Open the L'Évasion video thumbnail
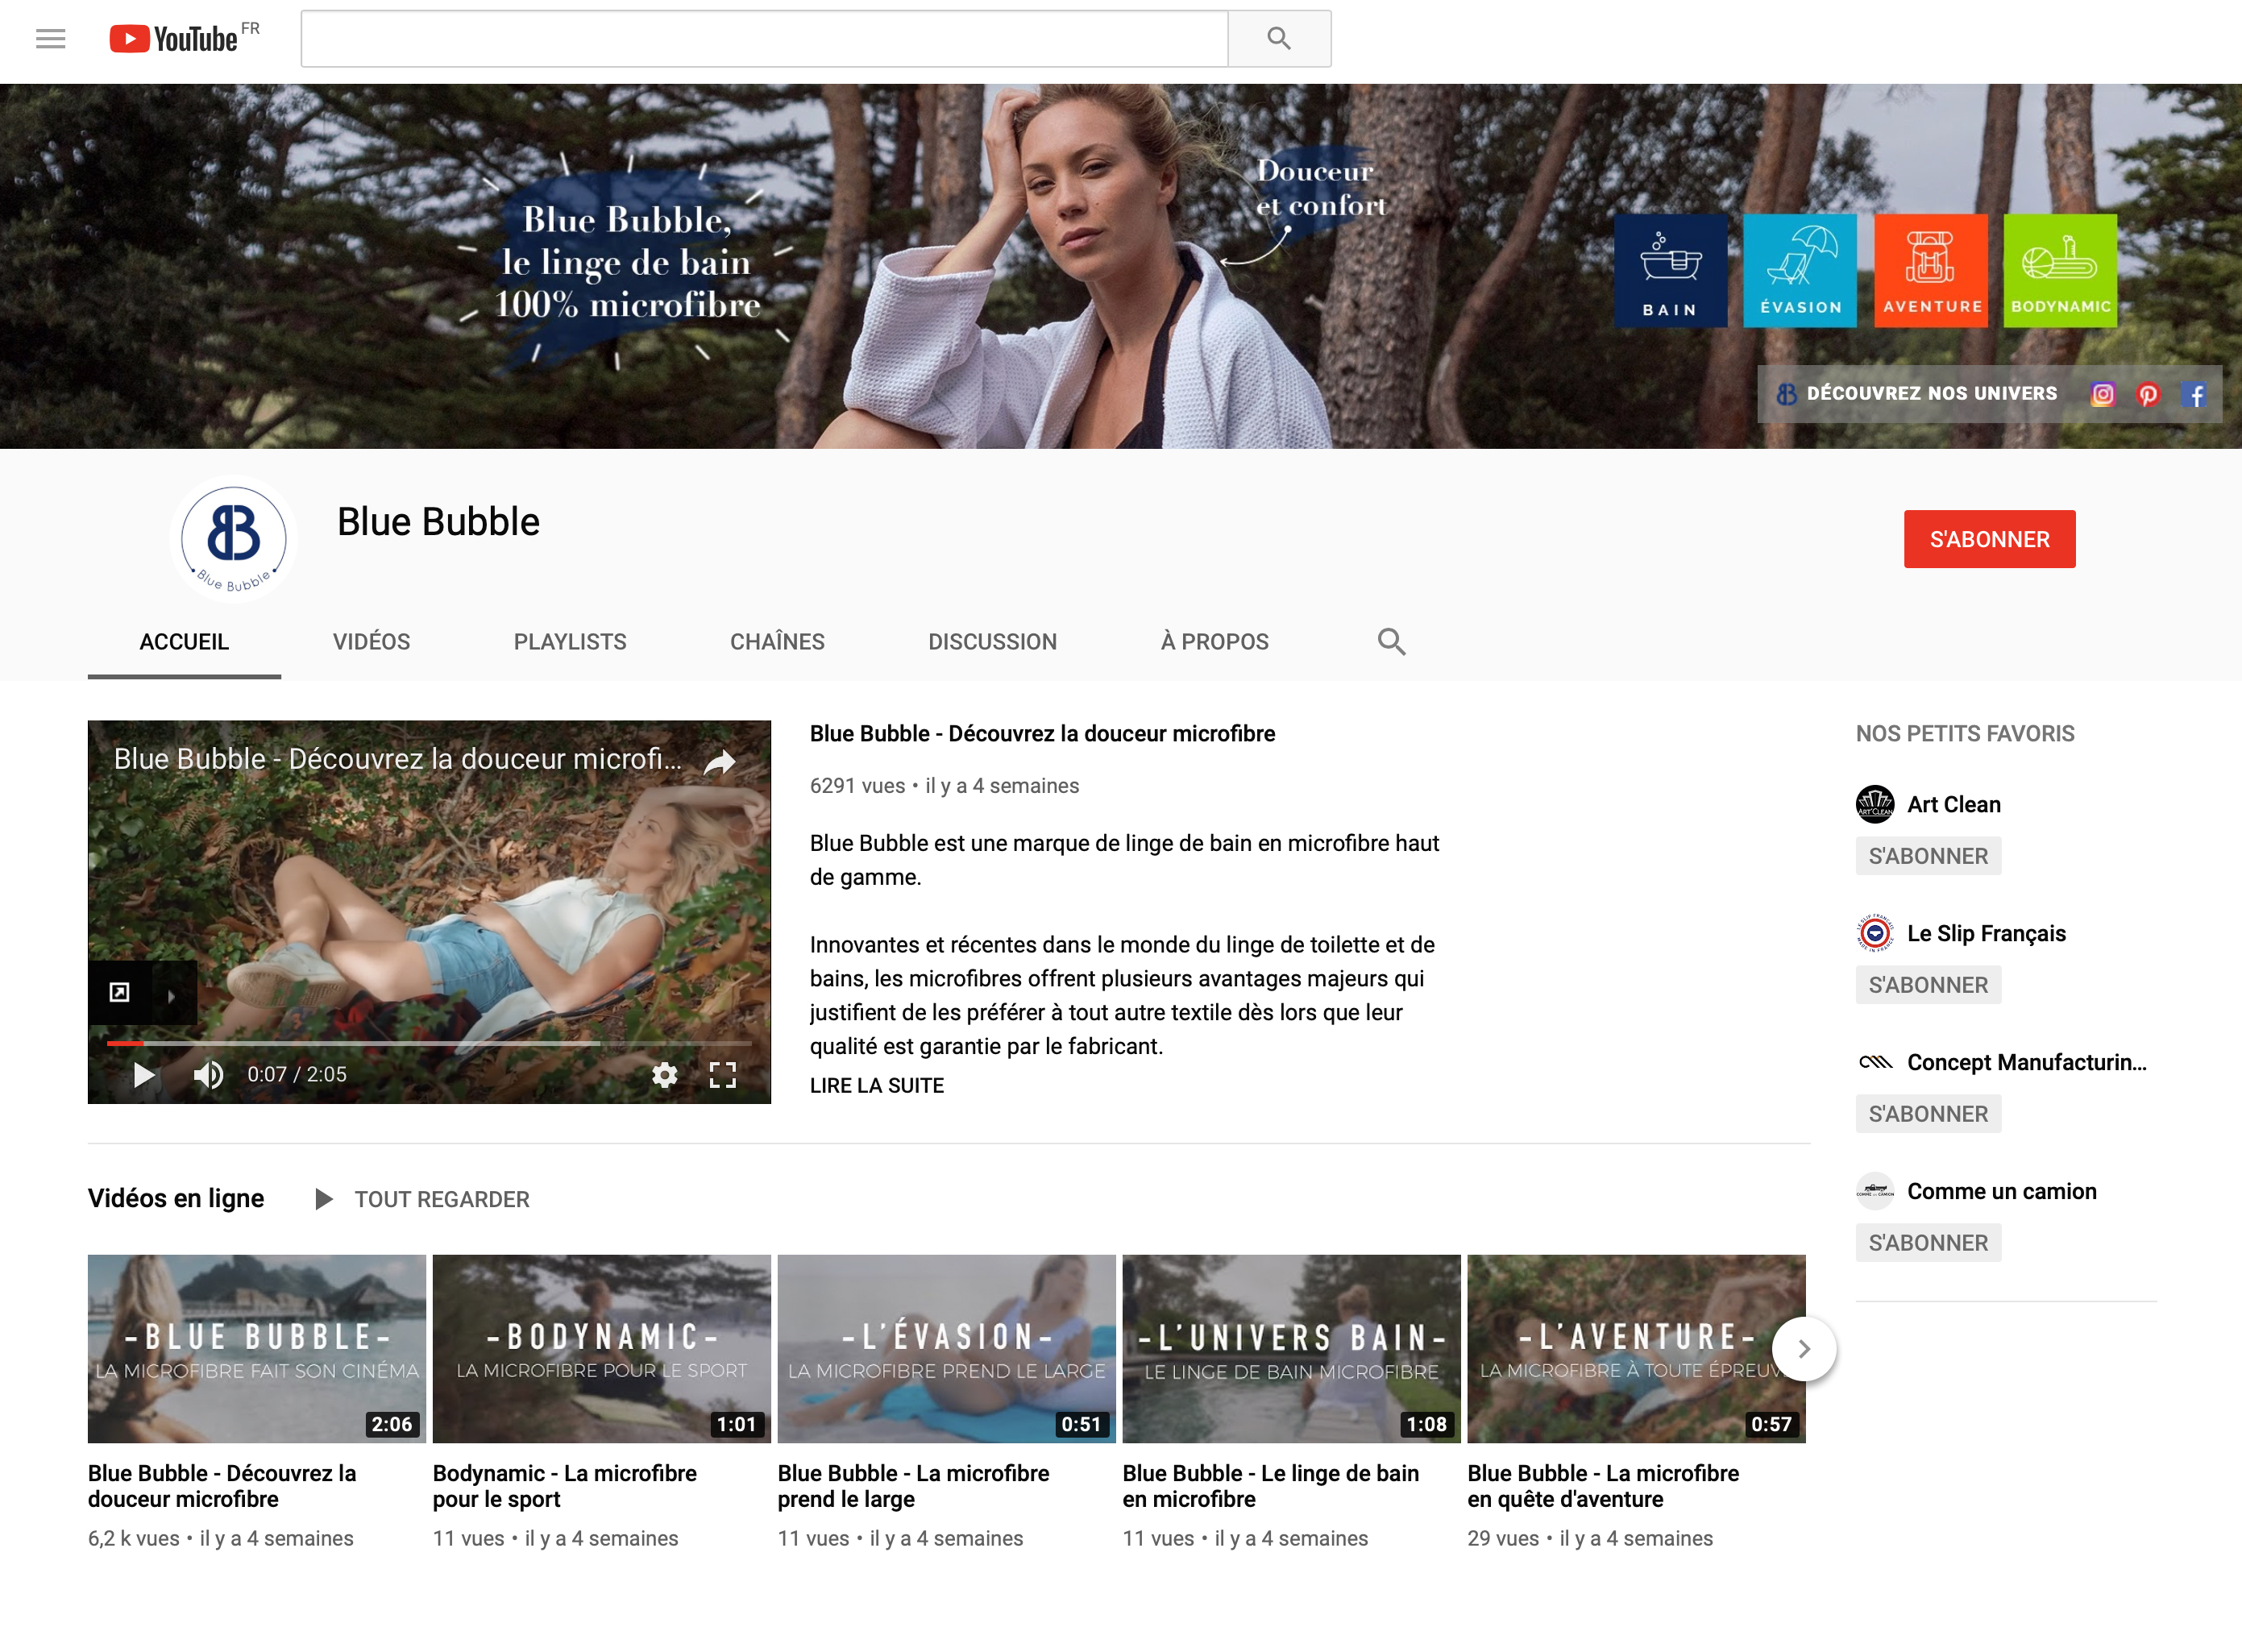This screenshot has width=2242, height=1652. 946,1349
